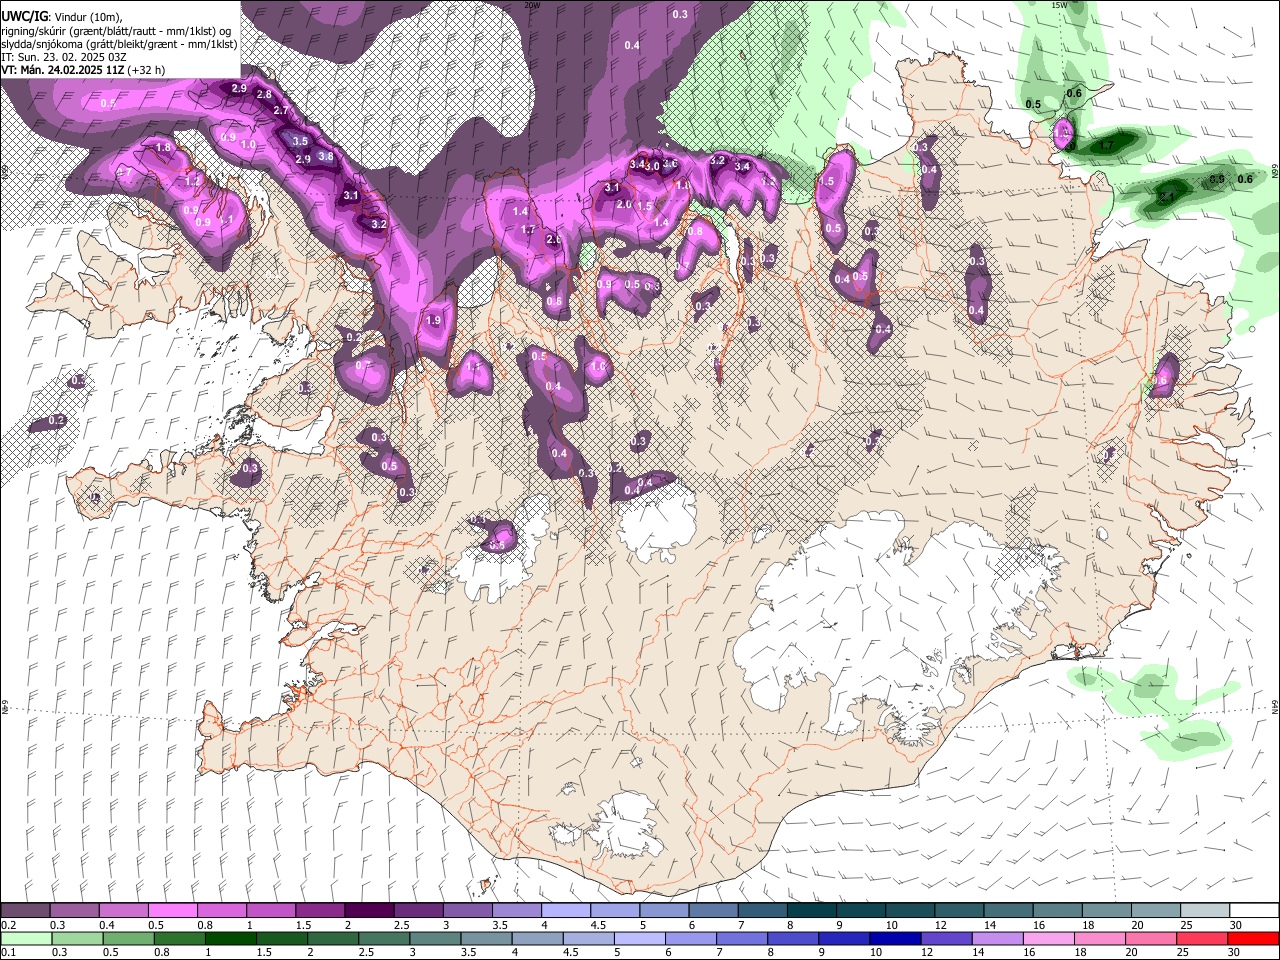This screenshot has width=1280, height=960.
Task: Click the 20W longitude label
Action: [532, 5]
